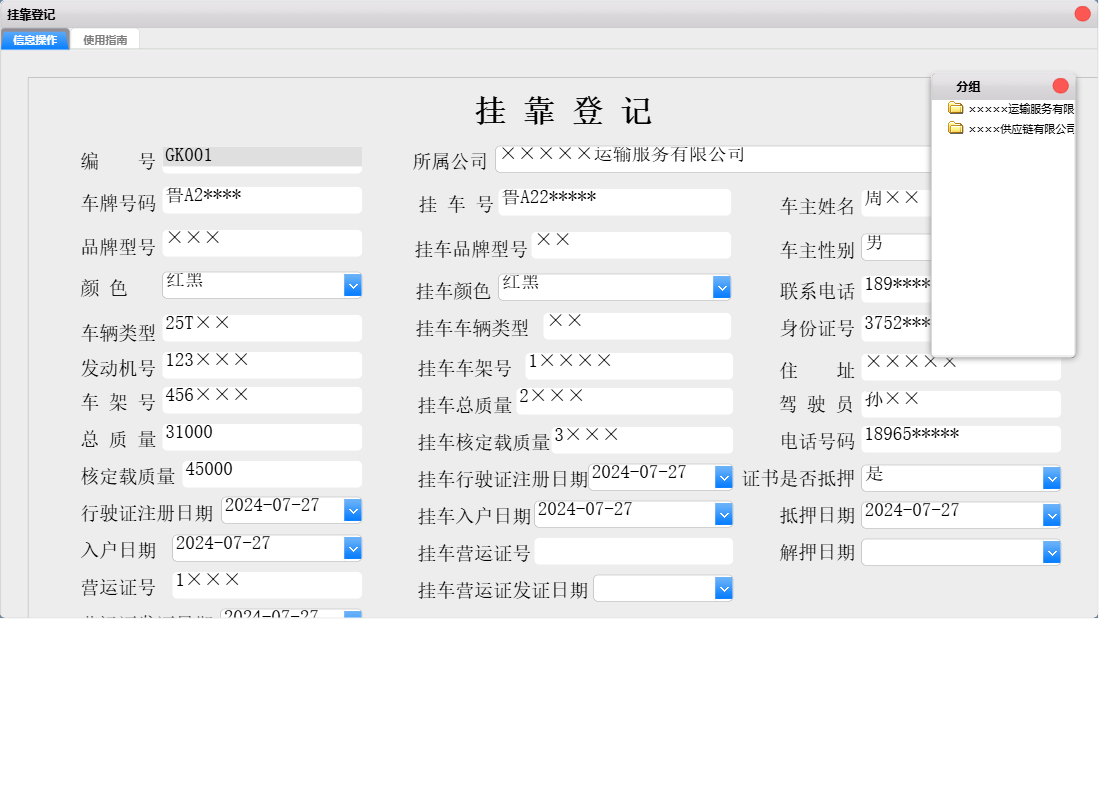
Task: Open the 解押日期 date picker
Action: [1051, 551]
